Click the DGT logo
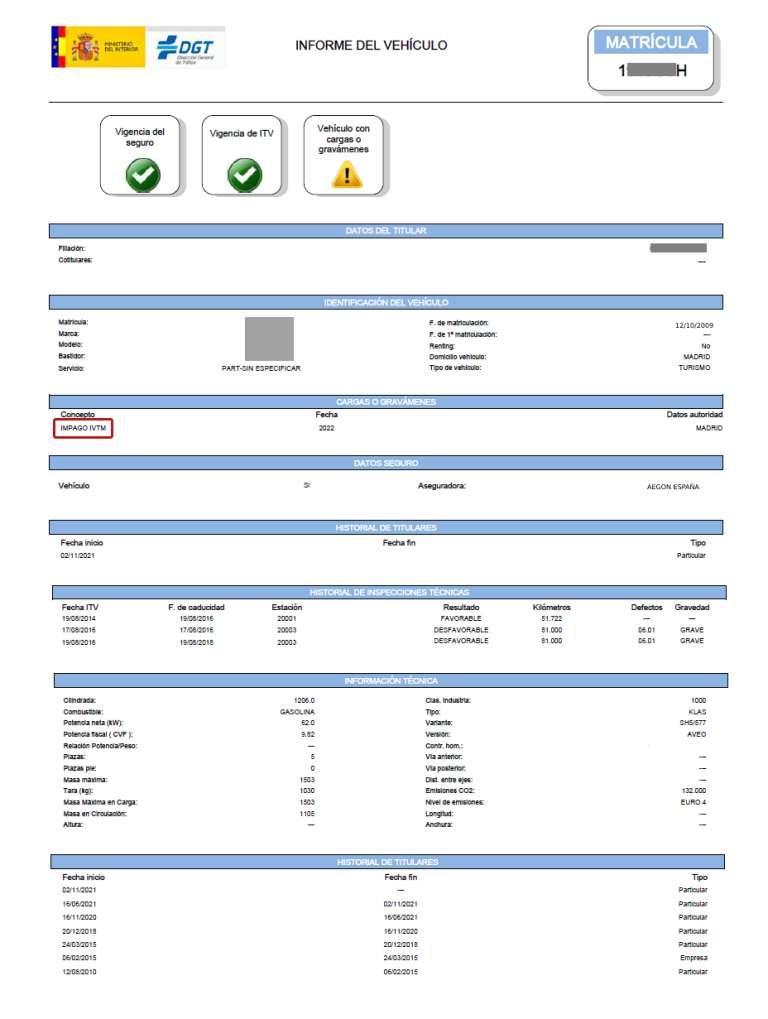The width and height of the screenshot is (768, 1019). pos(186,47)
